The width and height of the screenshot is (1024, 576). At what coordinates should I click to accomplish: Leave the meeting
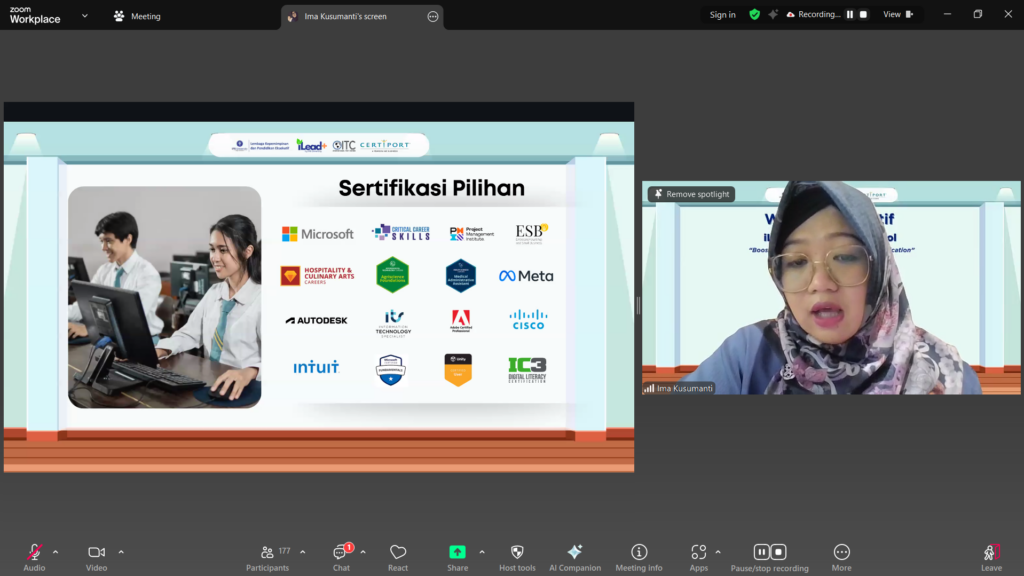pos(991,558)
